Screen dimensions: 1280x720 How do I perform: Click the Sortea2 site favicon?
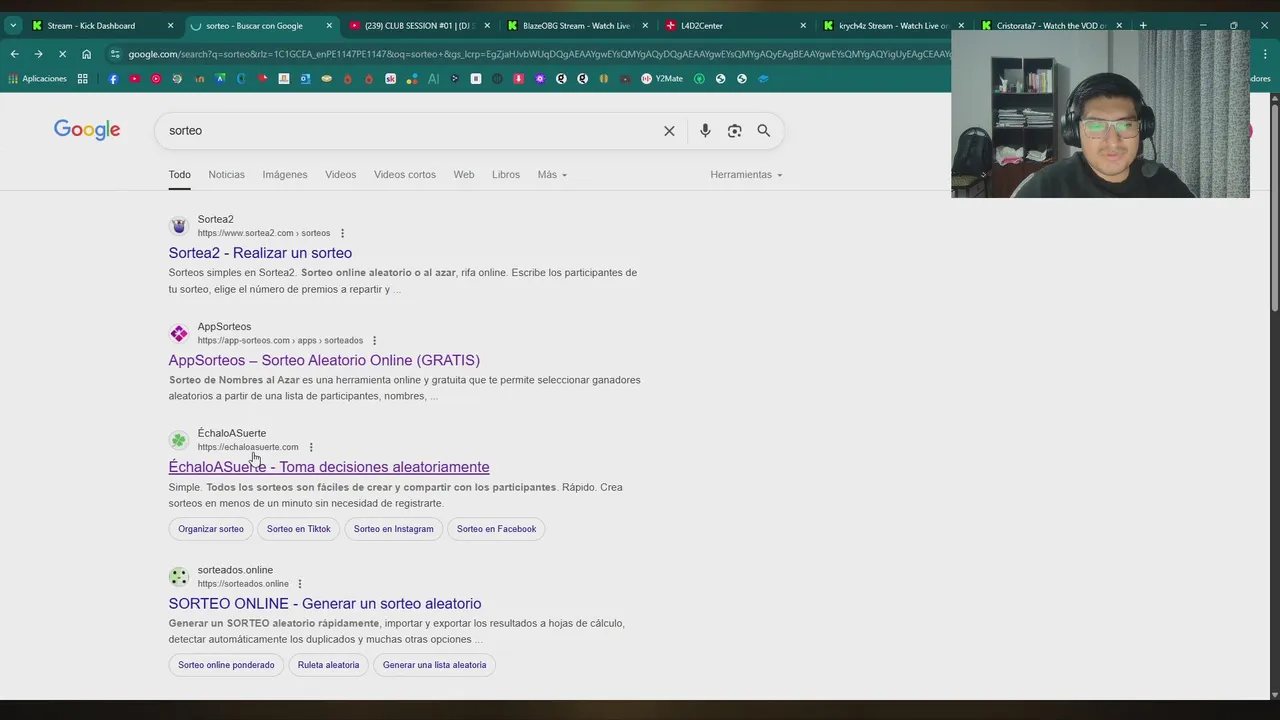tap(178, 226)
